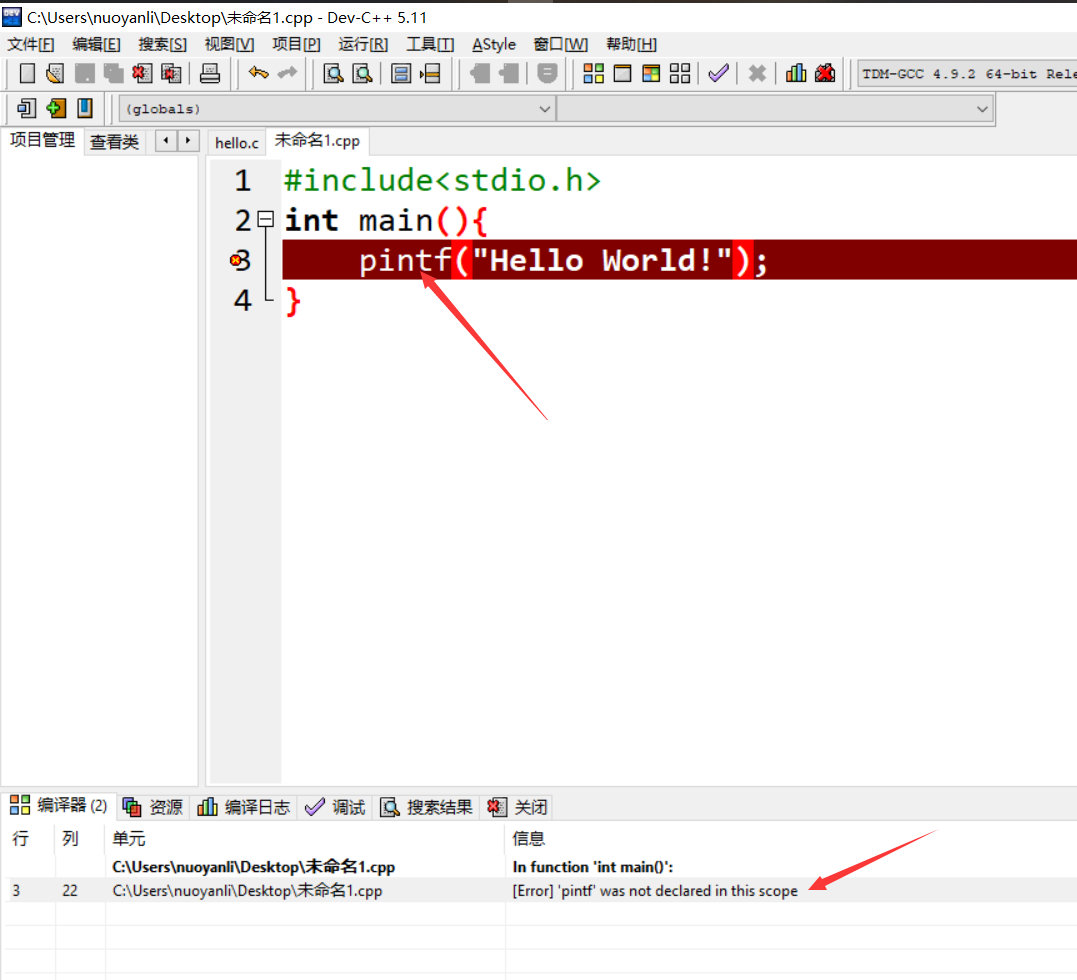Viewport: 1077px width, 980px height.
Task: Open the (globals) scope dropdown
Action: pos(337,109)
